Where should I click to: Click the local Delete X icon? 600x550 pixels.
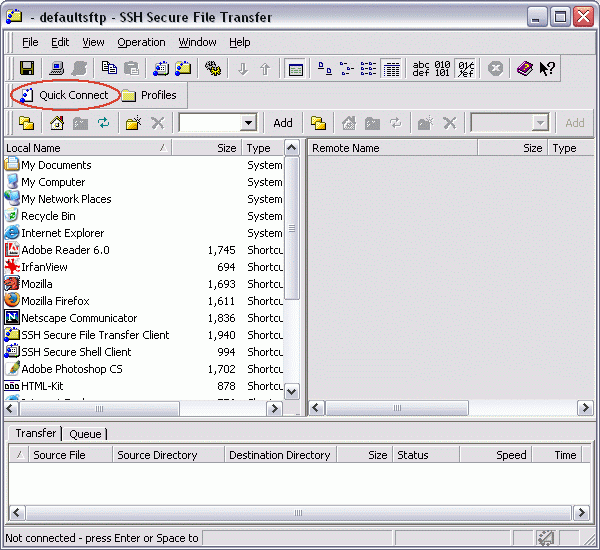[x=157, y=123]
